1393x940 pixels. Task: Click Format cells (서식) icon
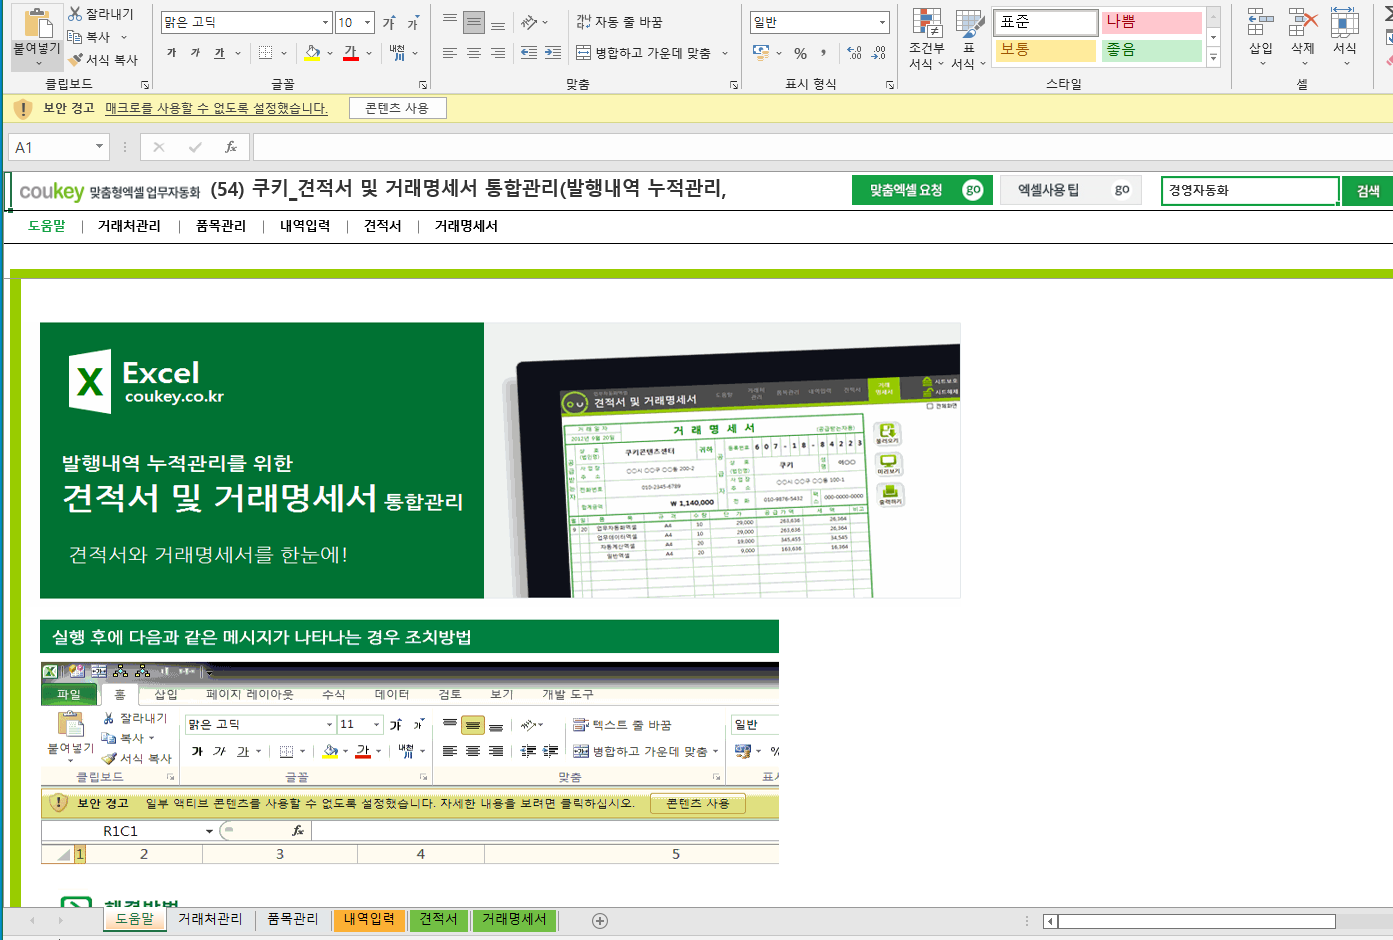click(1345, 23)
